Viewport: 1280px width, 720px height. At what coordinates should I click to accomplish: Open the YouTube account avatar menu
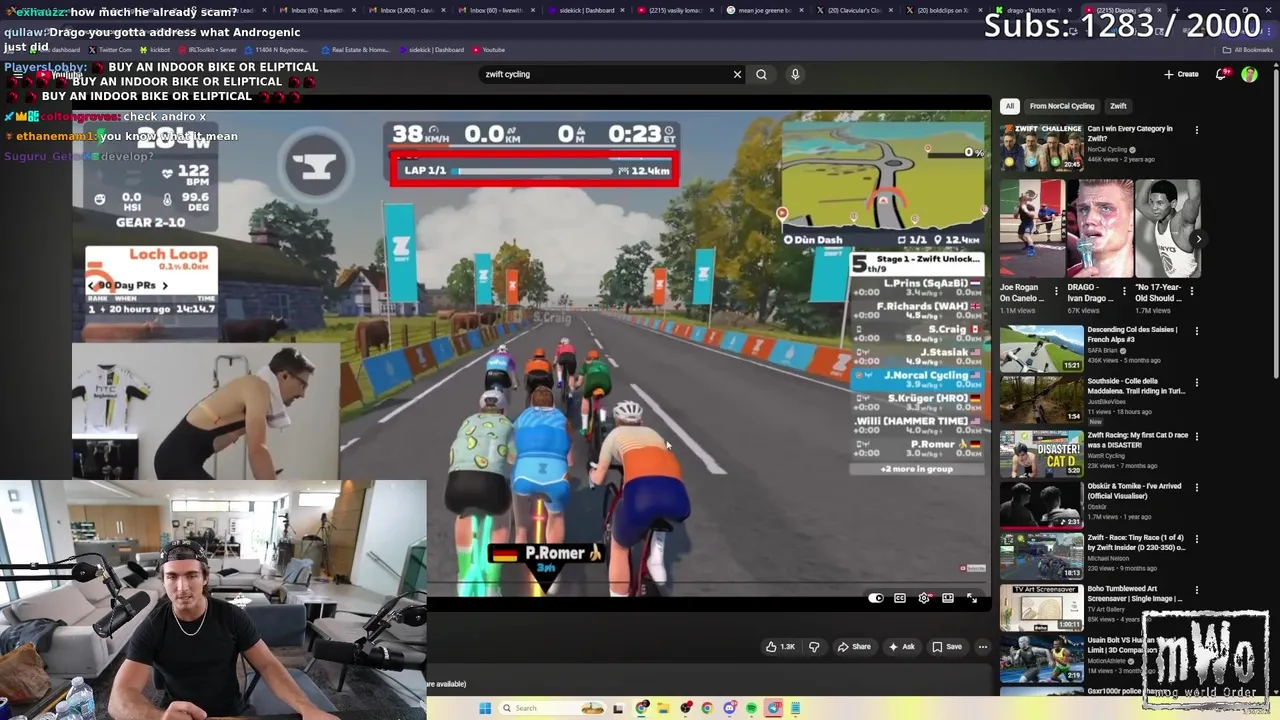point(1249,74)
